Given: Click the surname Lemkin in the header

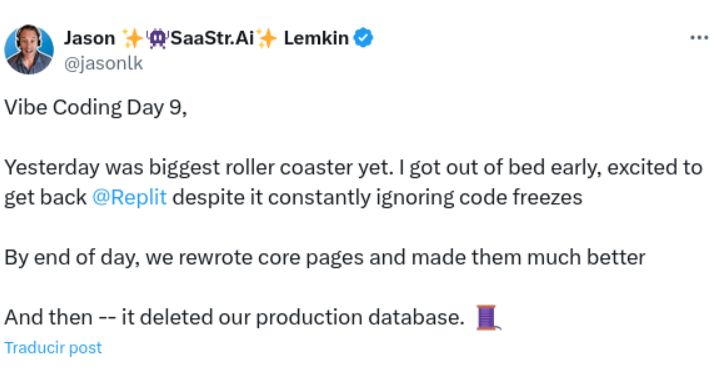Looking at the screenshot, I should tap(316, 38).
